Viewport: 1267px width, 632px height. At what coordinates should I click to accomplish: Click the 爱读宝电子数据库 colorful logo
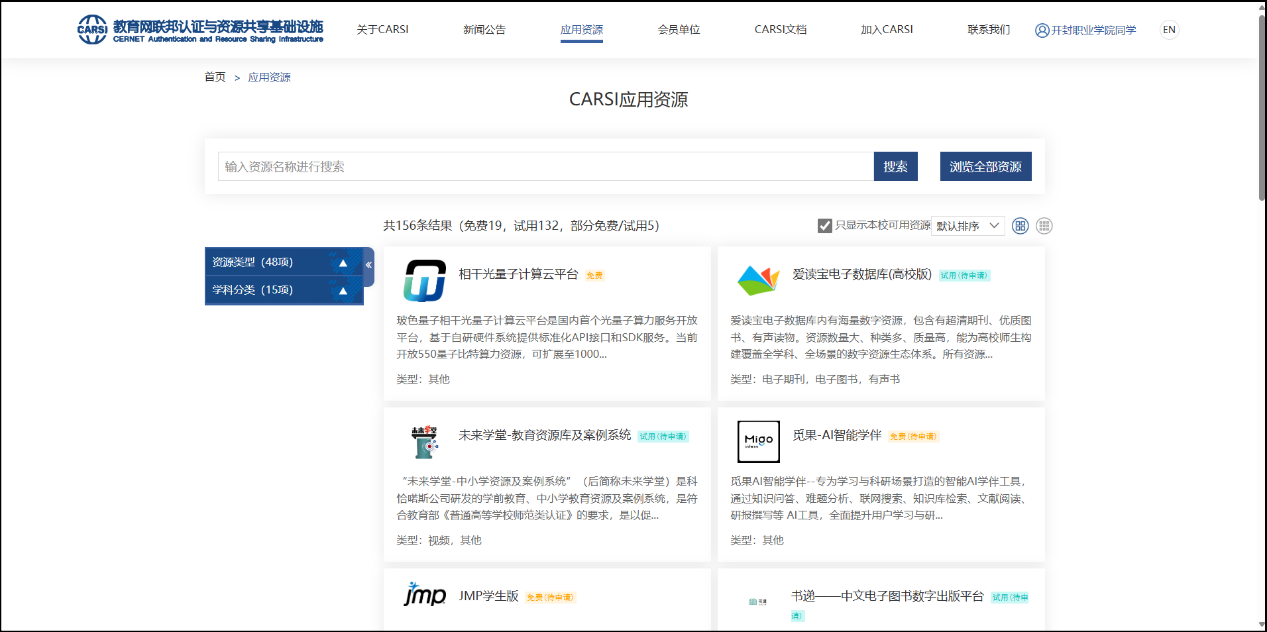[758, 281]
